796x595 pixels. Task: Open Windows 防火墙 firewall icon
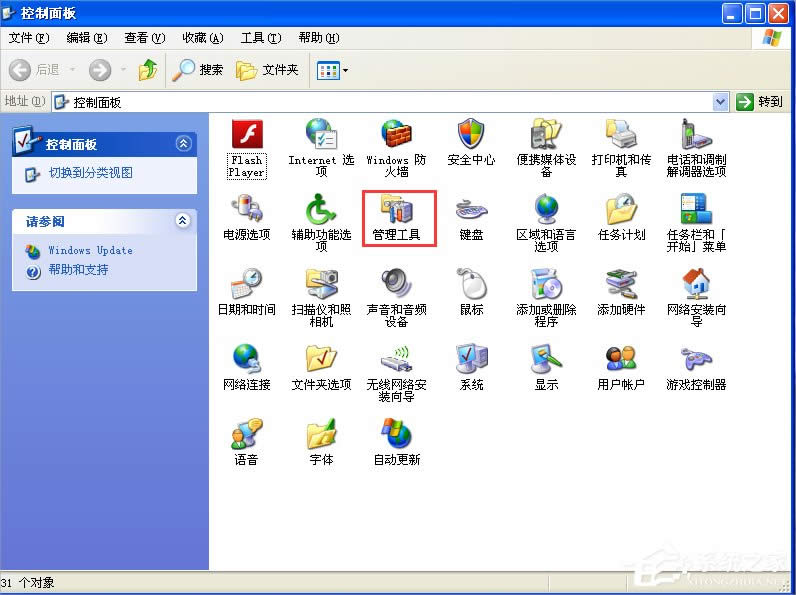tap(396, 135)
